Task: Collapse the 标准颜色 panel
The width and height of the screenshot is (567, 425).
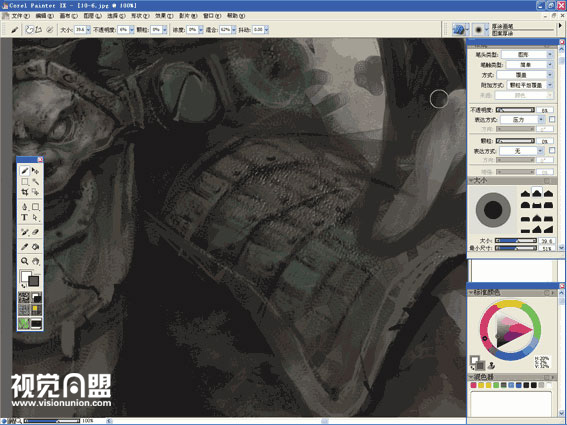Action: coord(472,292)
